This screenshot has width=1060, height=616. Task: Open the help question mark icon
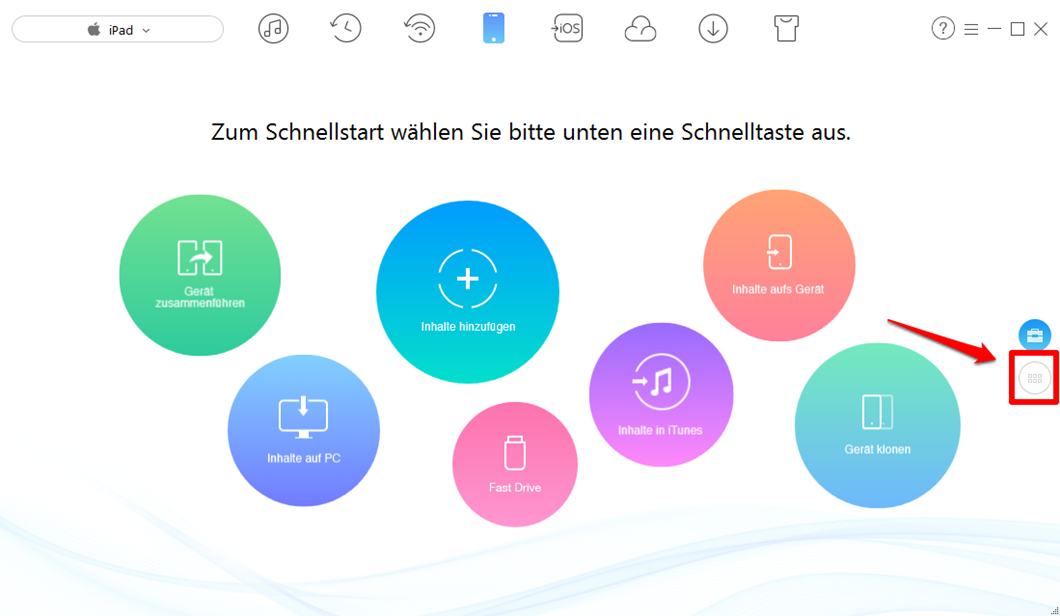(x=943, y=29)
